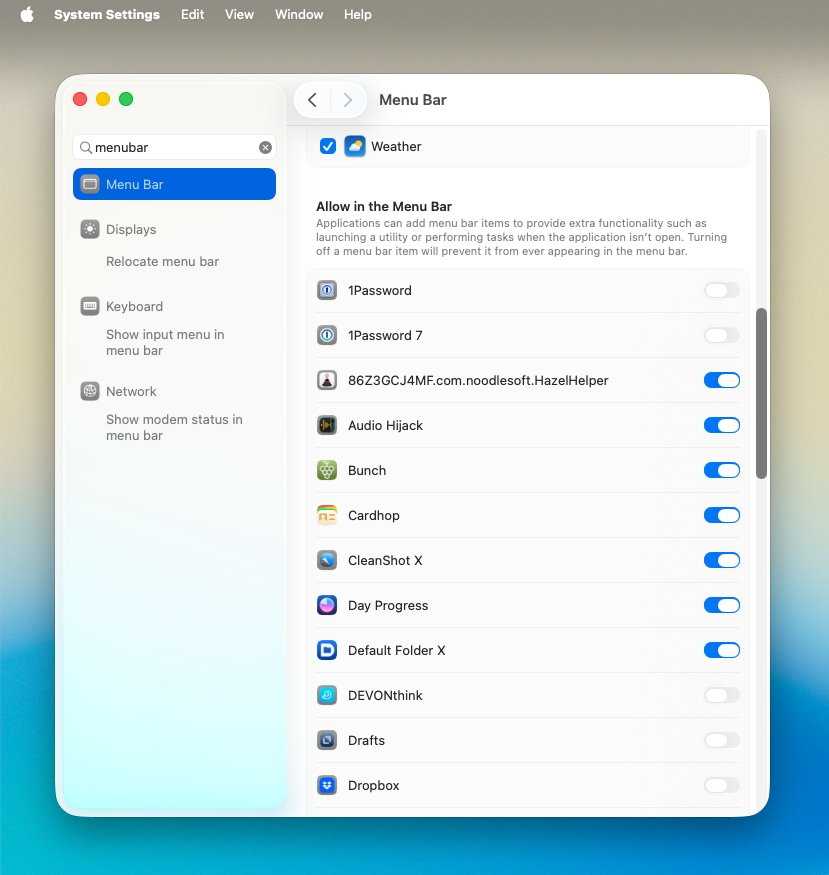Click the Day Progress app icon
This screenshot has width=829, height=875.
point(327,605)
